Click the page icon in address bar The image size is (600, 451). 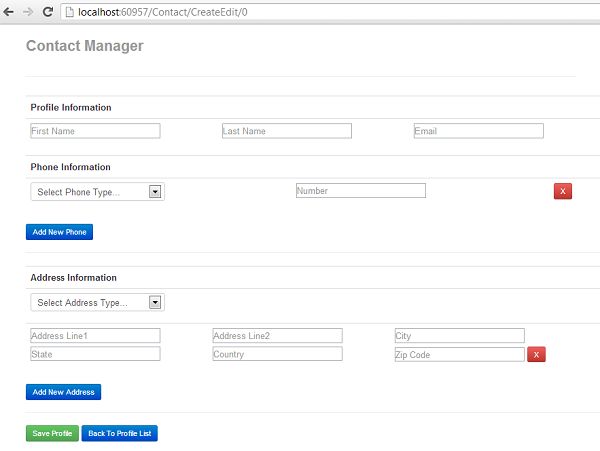[x=70, y=12]
